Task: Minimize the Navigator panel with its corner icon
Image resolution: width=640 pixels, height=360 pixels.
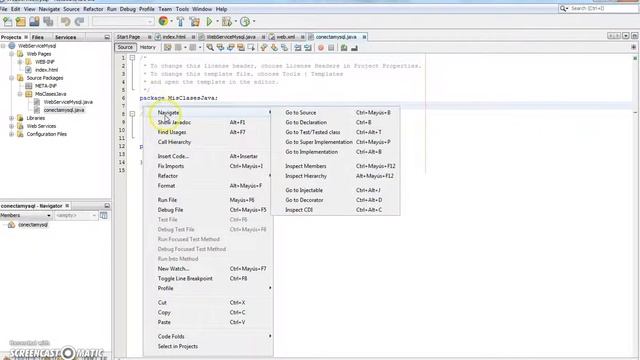Action: (107, 206)
